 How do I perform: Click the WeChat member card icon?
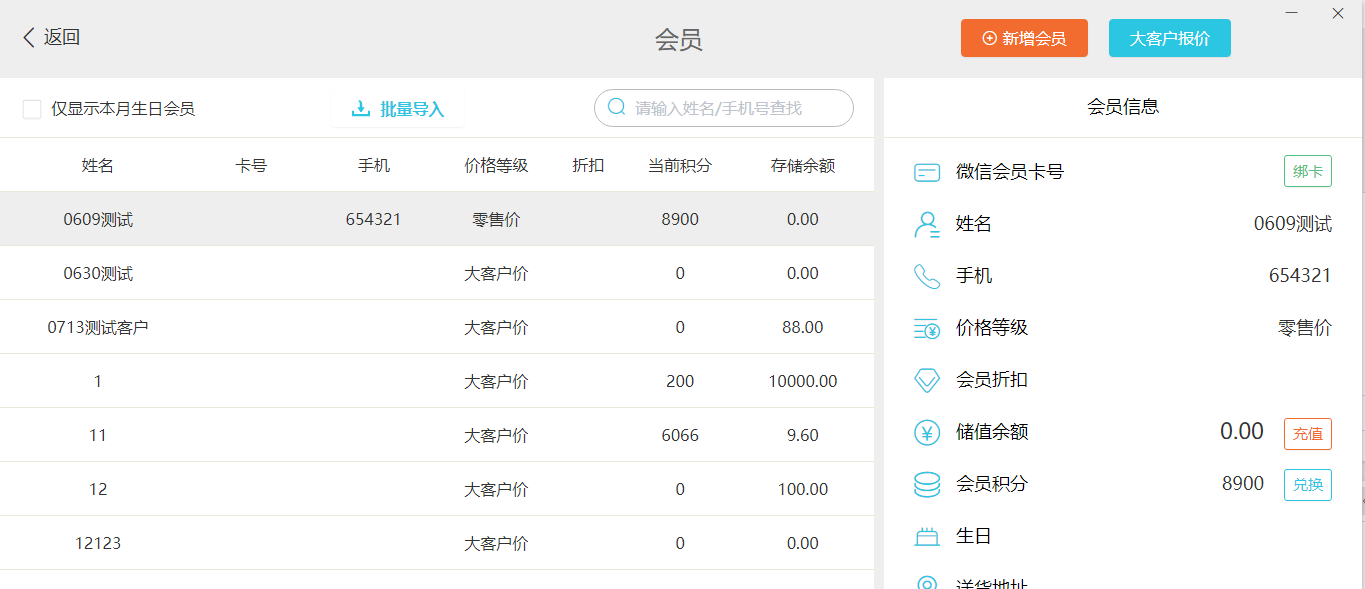[x=927, y=173]
